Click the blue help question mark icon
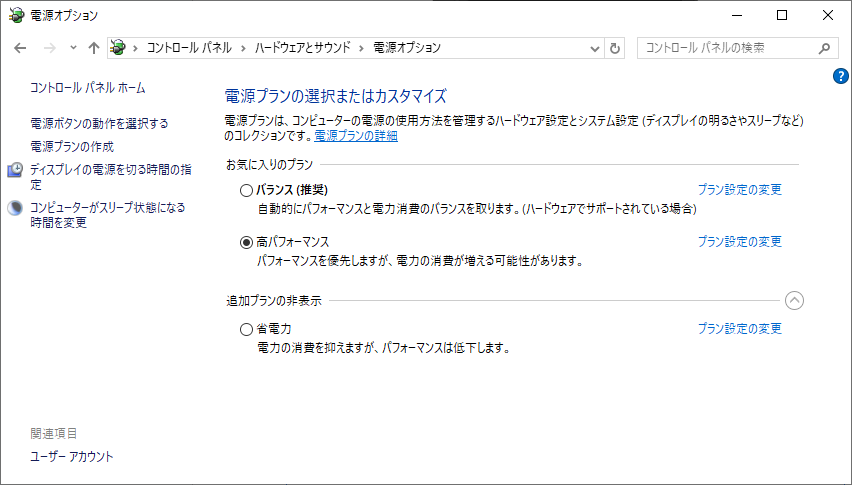The width and height of the screenshot is (852, 485). coord(840,76)
